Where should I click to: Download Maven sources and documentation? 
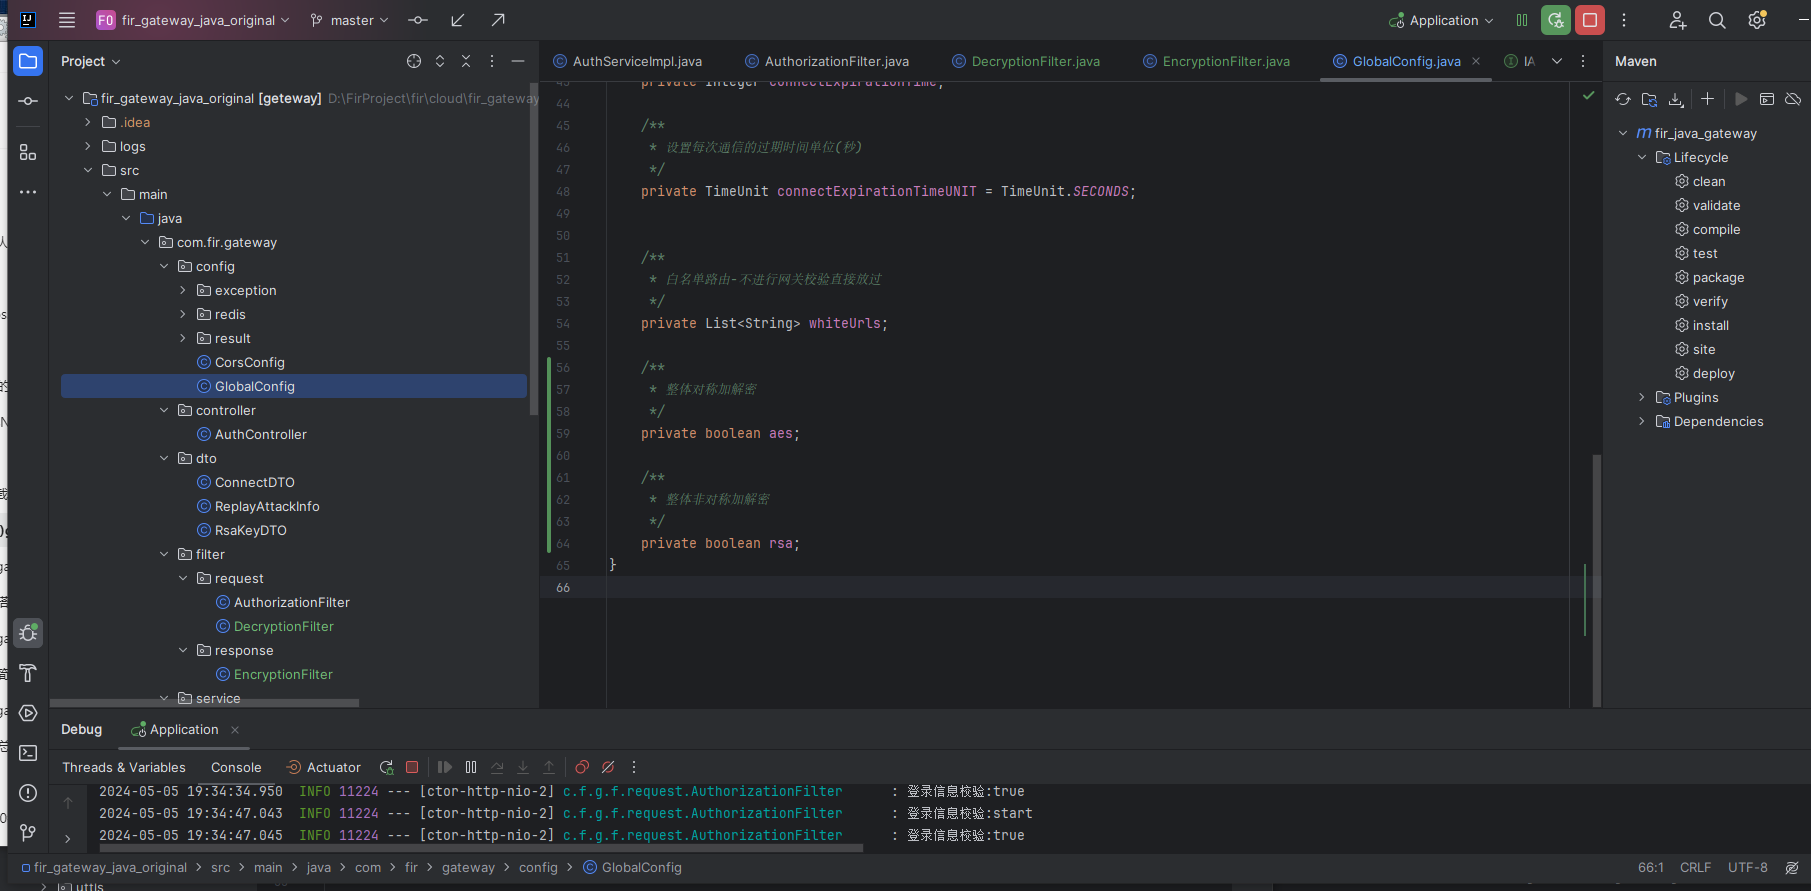point(1677,99)
